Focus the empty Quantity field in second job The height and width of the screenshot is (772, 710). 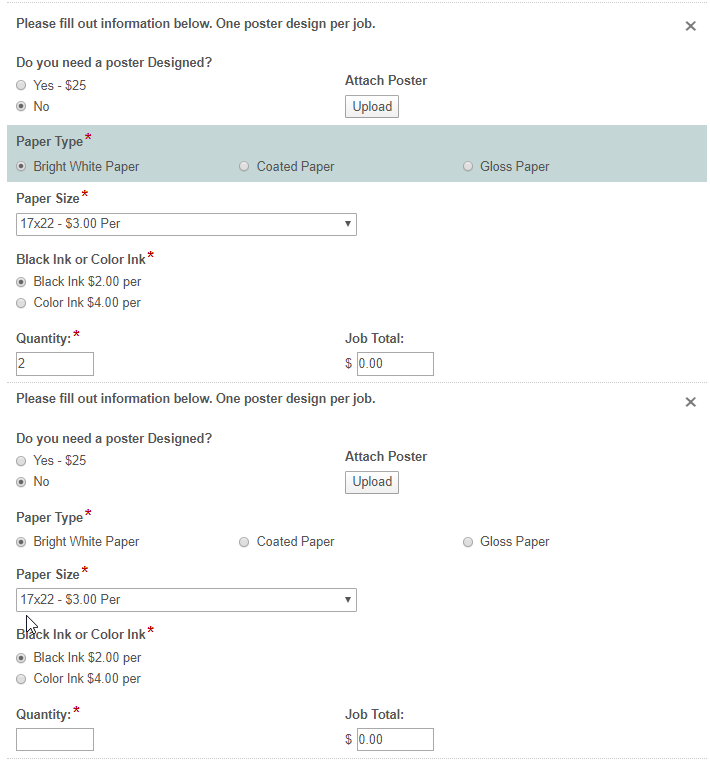[55, 740]
